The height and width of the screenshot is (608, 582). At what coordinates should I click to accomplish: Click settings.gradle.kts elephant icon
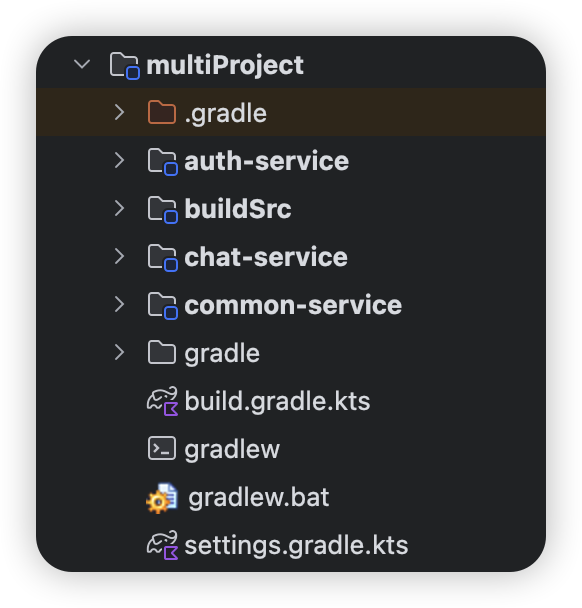162,546
